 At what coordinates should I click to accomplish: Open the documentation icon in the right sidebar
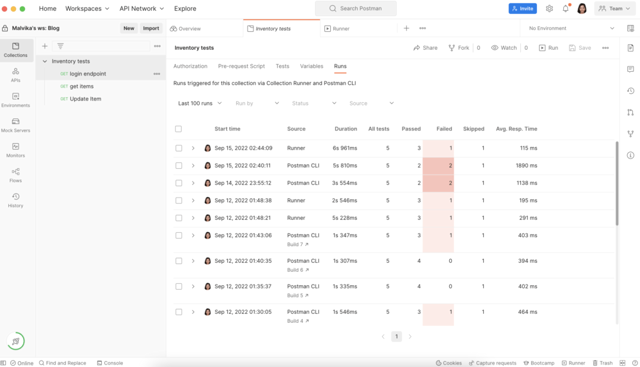point(631,48)
